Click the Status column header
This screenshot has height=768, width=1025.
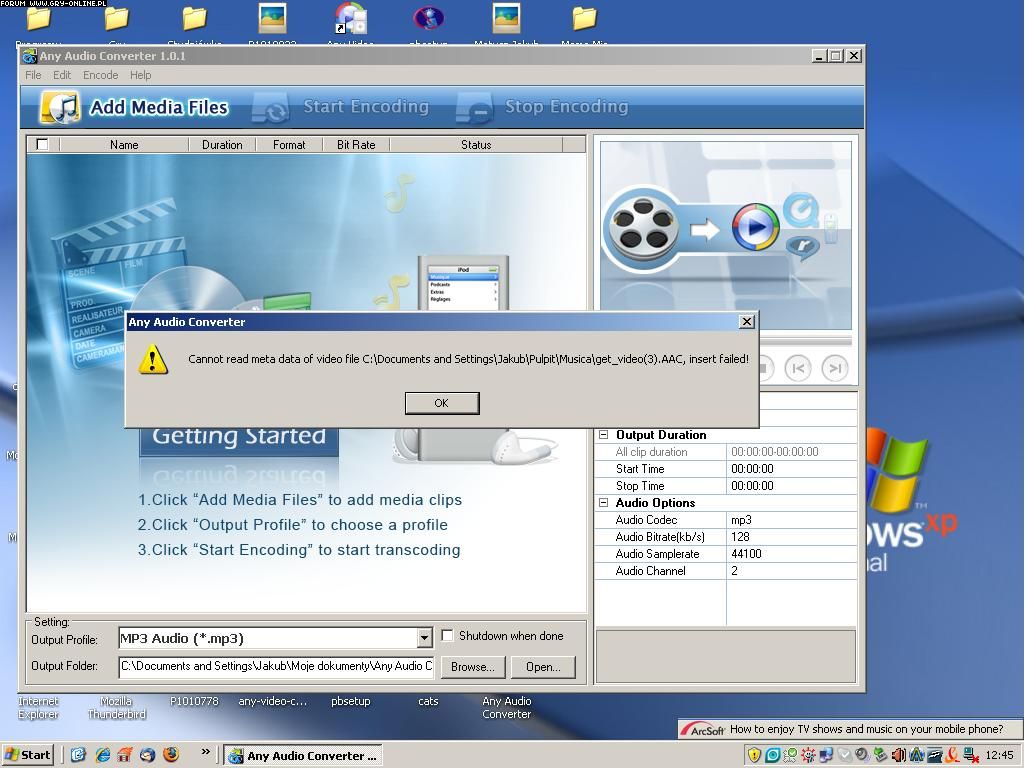(x=476, y=144)
